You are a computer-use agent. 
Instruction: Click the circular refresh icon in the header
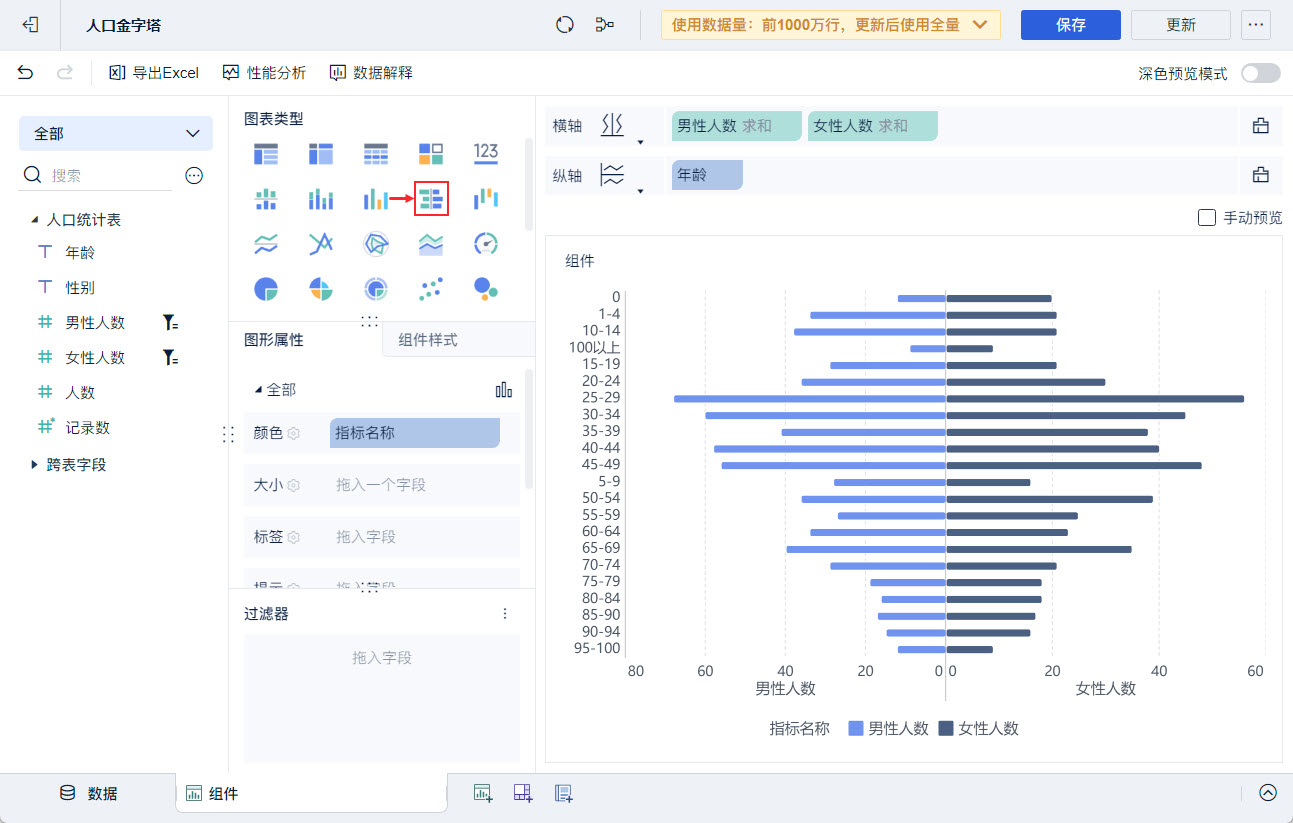[565, 25]
